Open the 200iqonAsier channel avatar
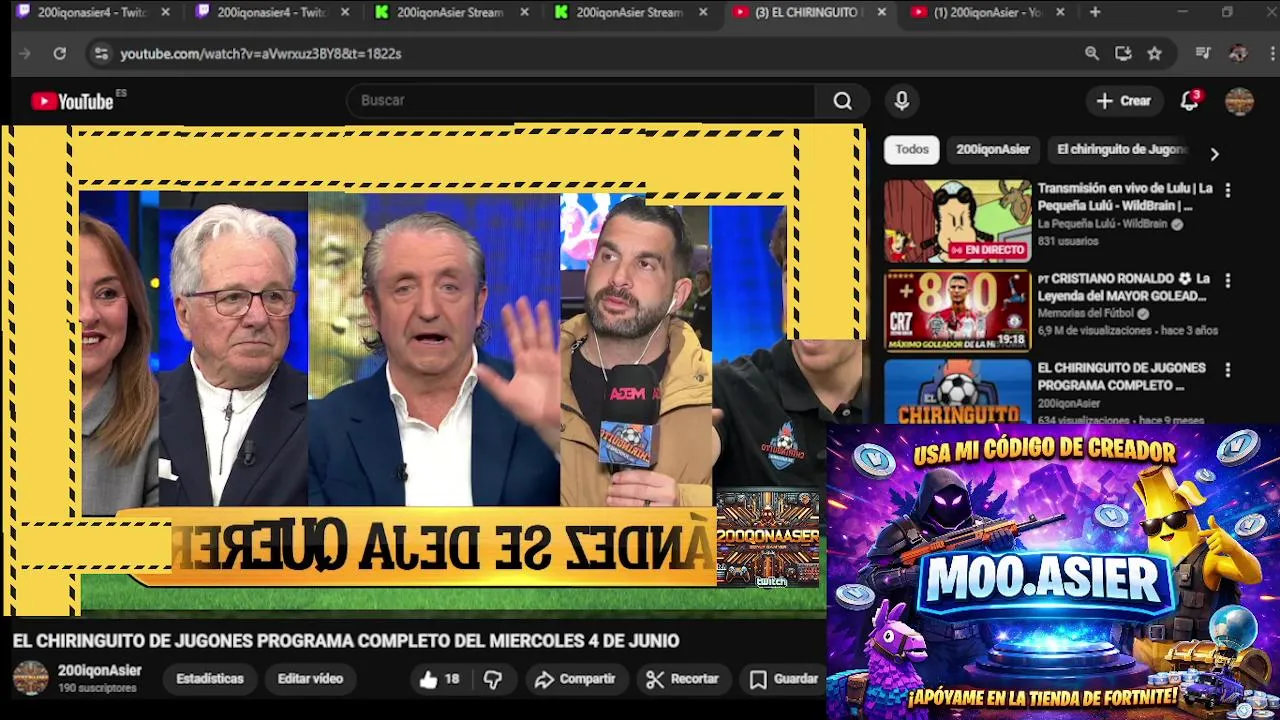This screenshot has width=1280, height=720. click(x=30, y=678)
